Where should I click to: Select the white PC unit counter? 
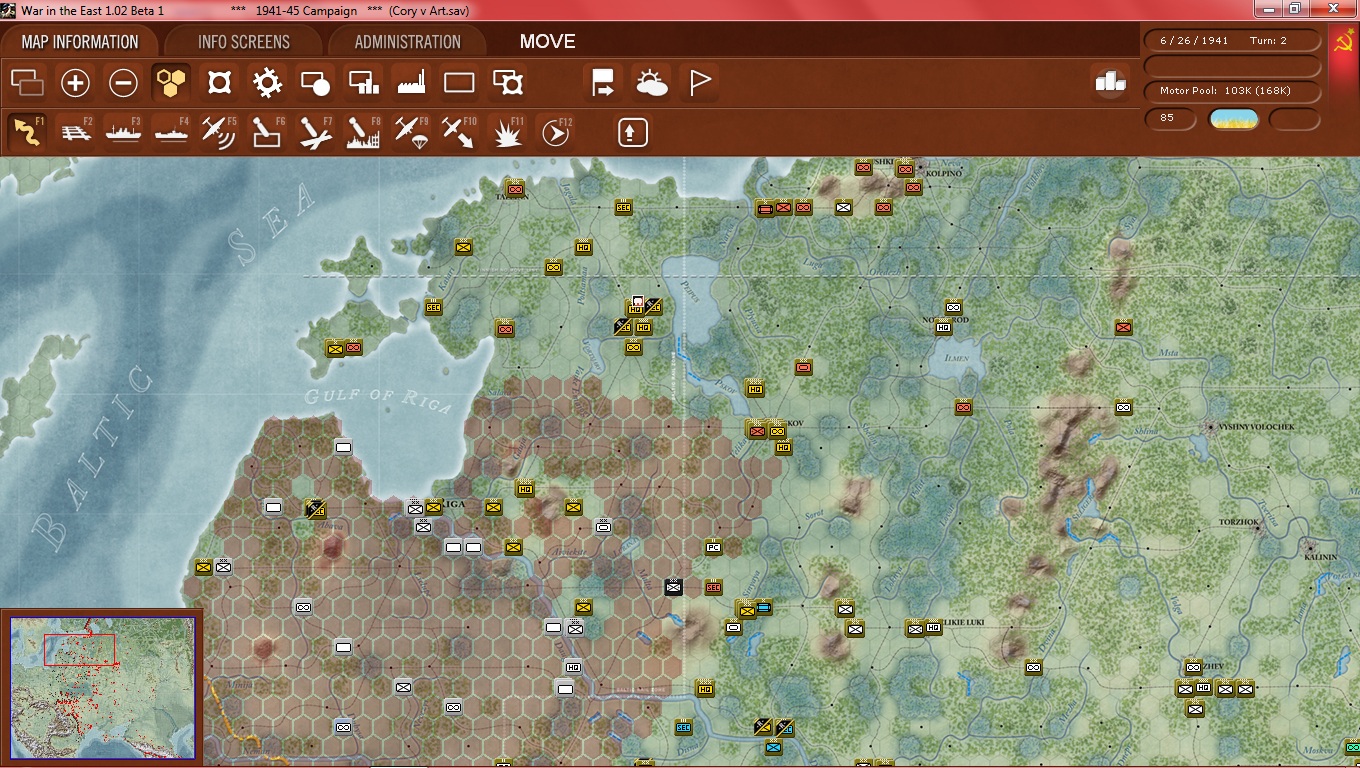(x=713, y=547)
